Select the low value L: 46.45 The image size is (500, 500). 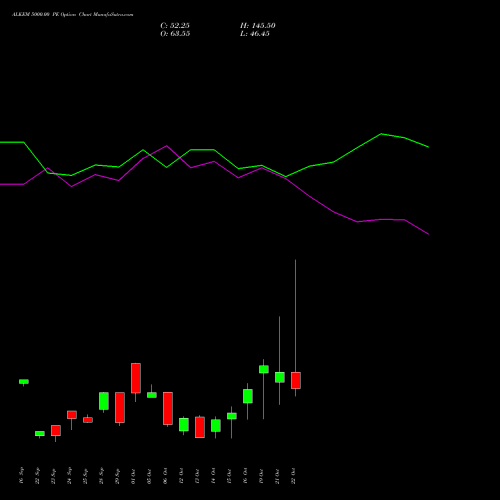coord(255,34)
